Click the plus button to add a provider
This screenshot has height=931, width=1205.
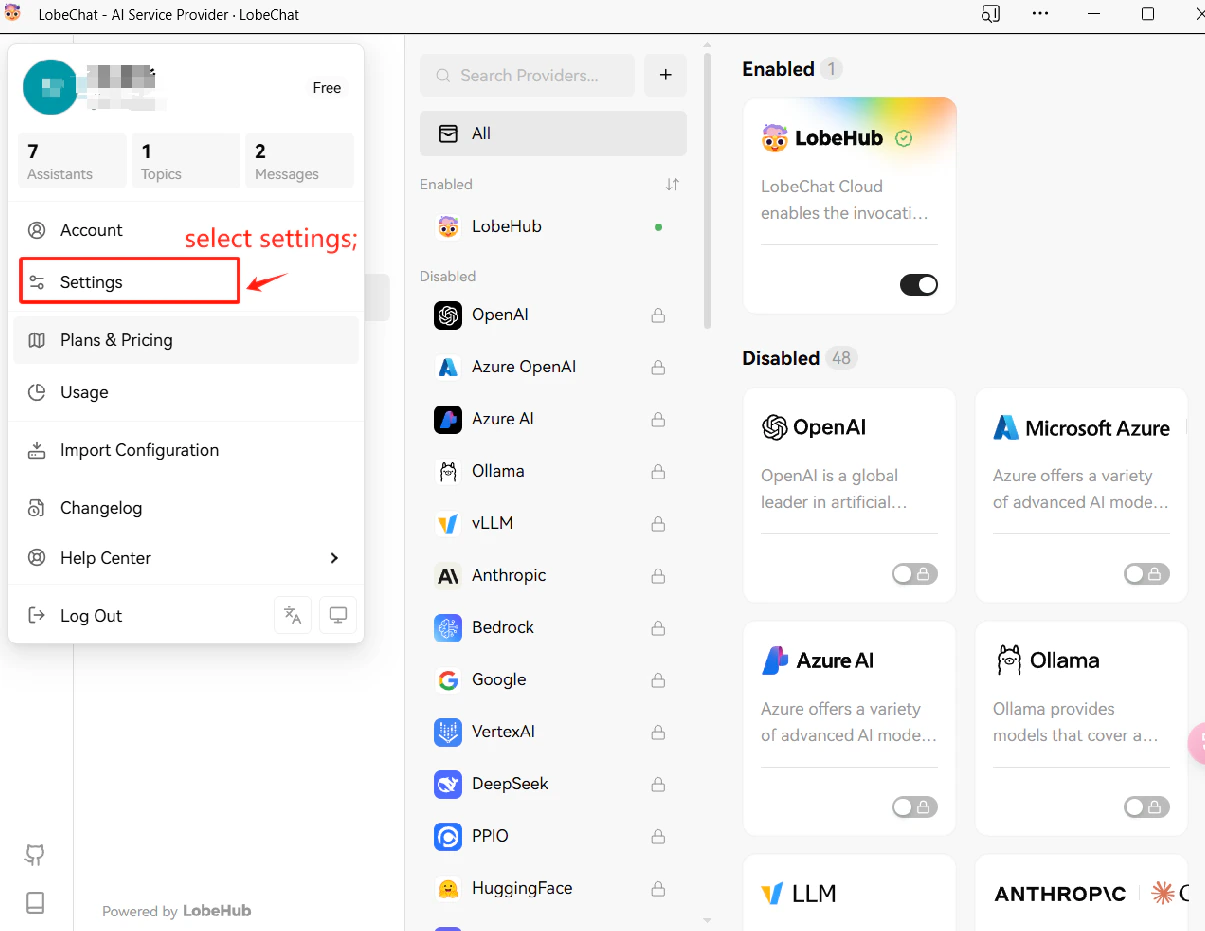[665, 75]
